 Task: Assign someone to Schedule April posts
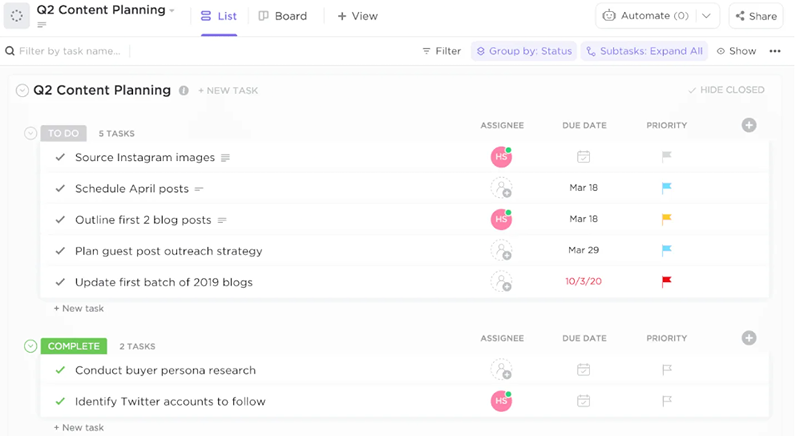point(501,188)
